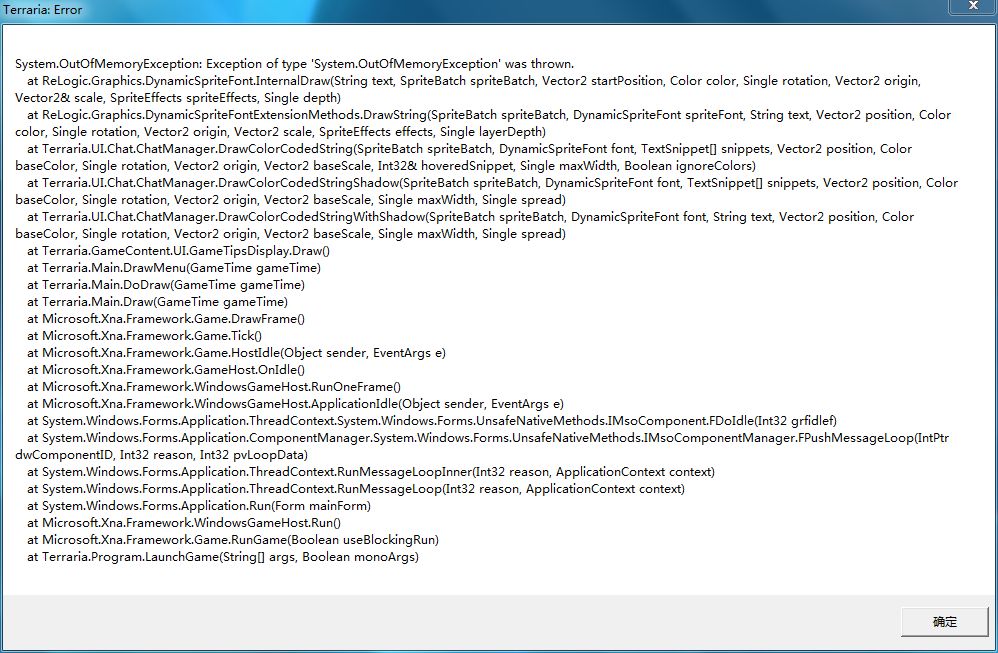Image resolution: width=998 pixels, height=653 pixels.
Task: Click the DrawColorCodedStringWithShadow stack line
Action: (x=470, y=217)
